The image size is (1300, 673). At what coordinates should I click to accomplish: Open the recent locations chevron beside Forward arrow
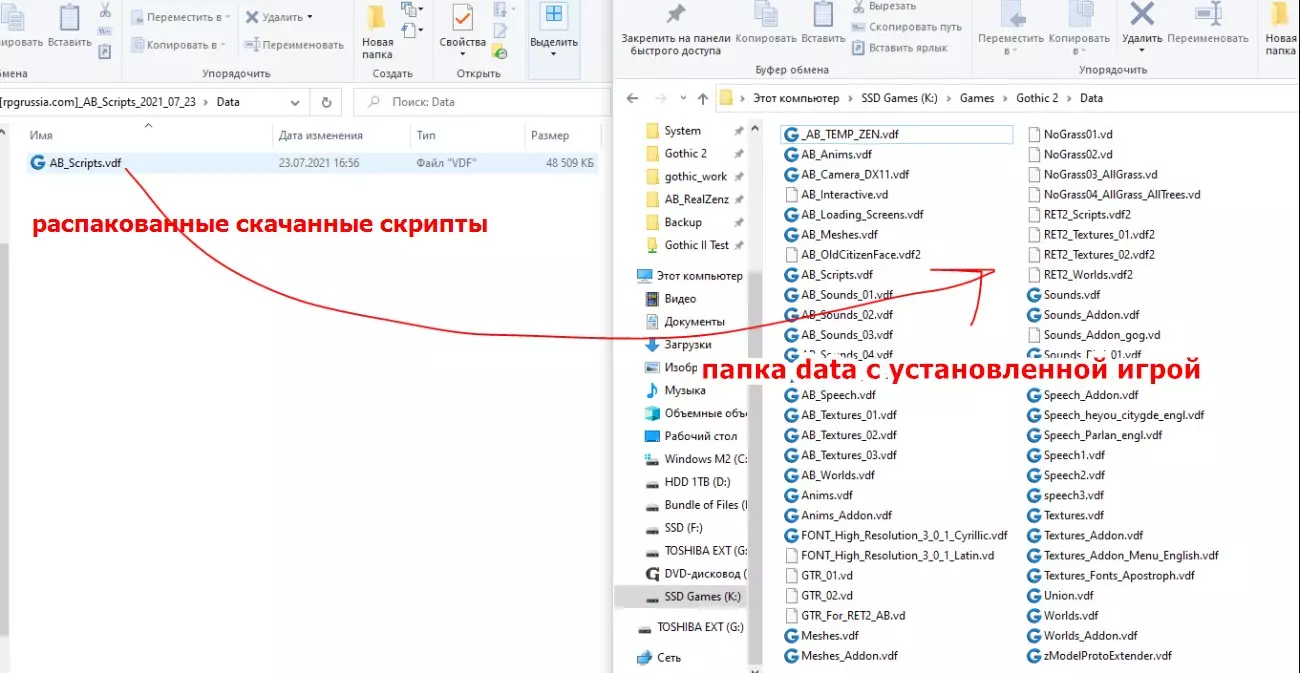pos(685,99)
